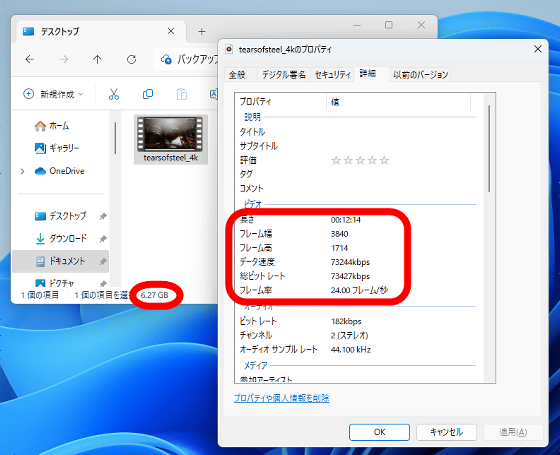
Task: Click the OK button
Action: pyautogui.click(x=379, y=432)
